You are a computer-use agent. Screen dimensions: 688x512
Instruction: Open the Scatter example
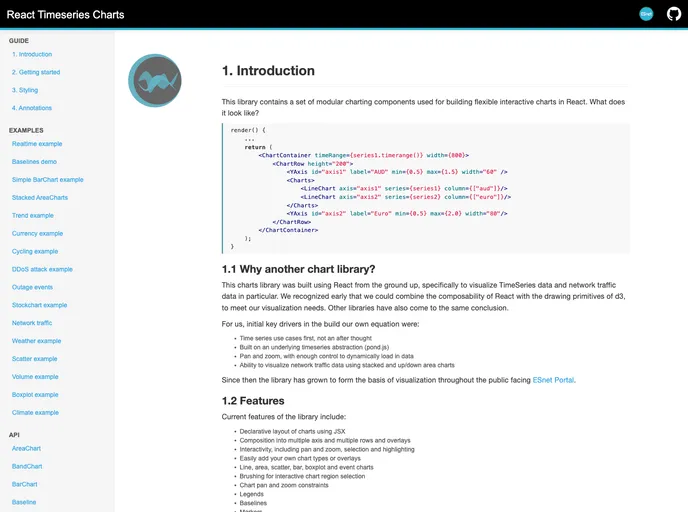35,359
